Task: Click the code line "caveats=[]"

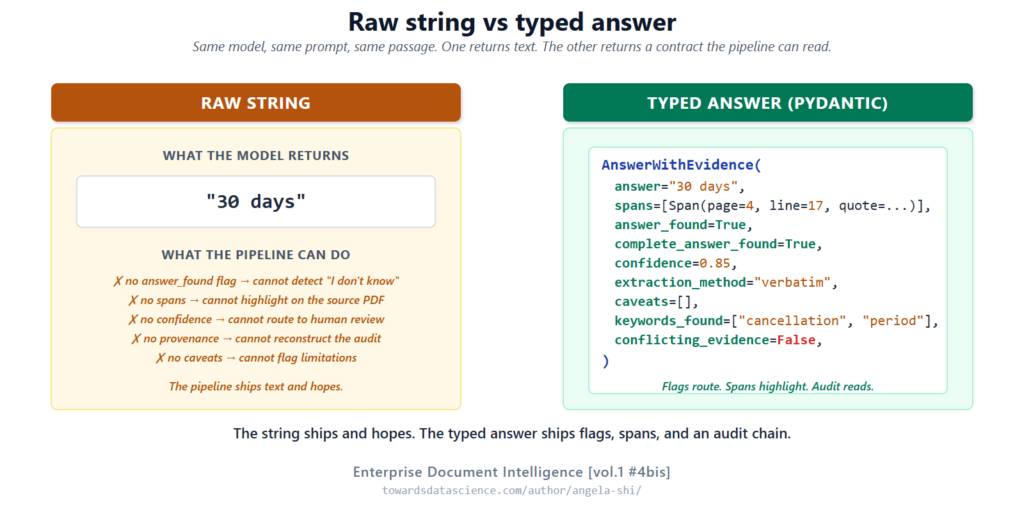Action: (657, 302)
